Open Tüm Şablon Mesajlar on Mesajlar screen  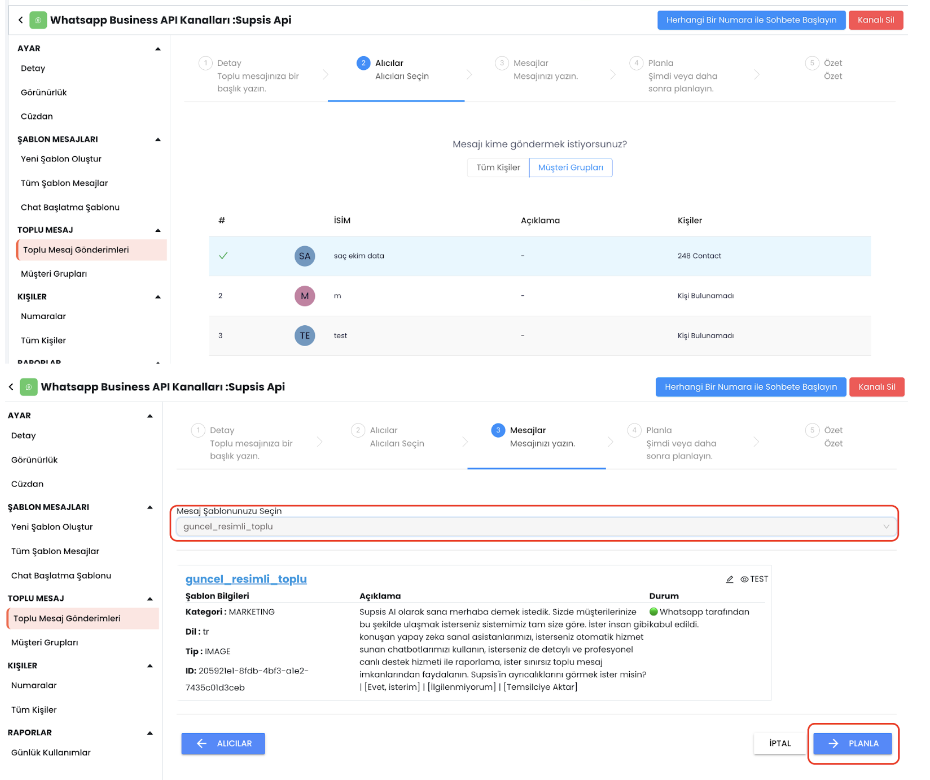tap(55, 551)
